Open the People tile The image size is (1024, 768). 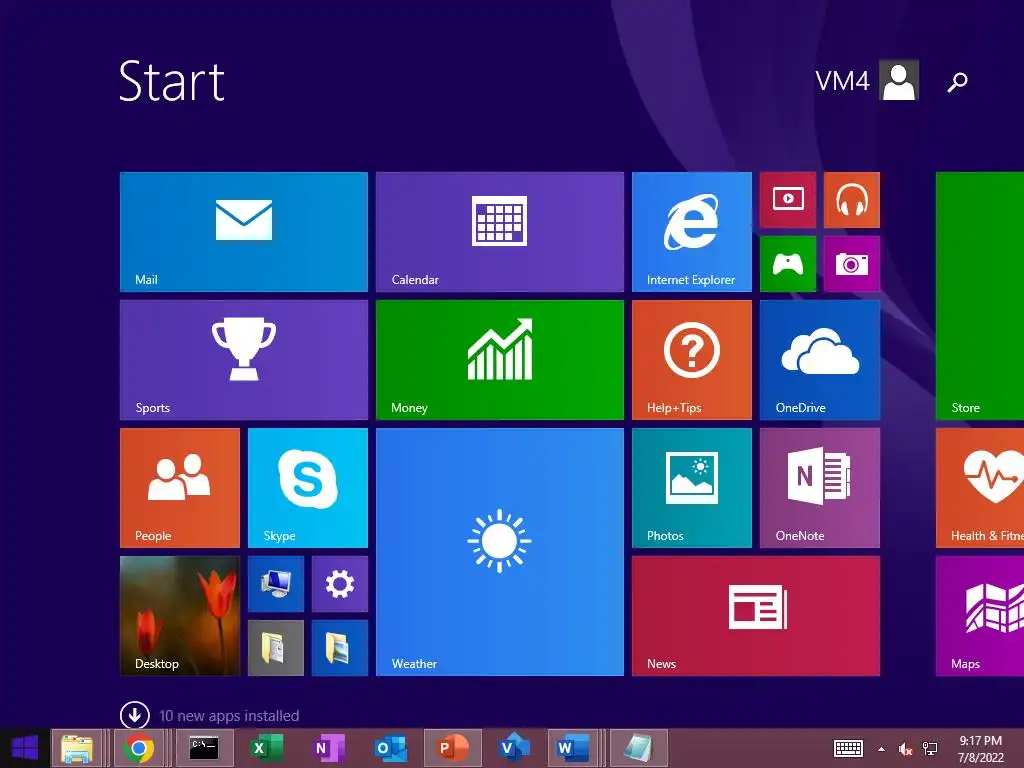click(180, 488)
